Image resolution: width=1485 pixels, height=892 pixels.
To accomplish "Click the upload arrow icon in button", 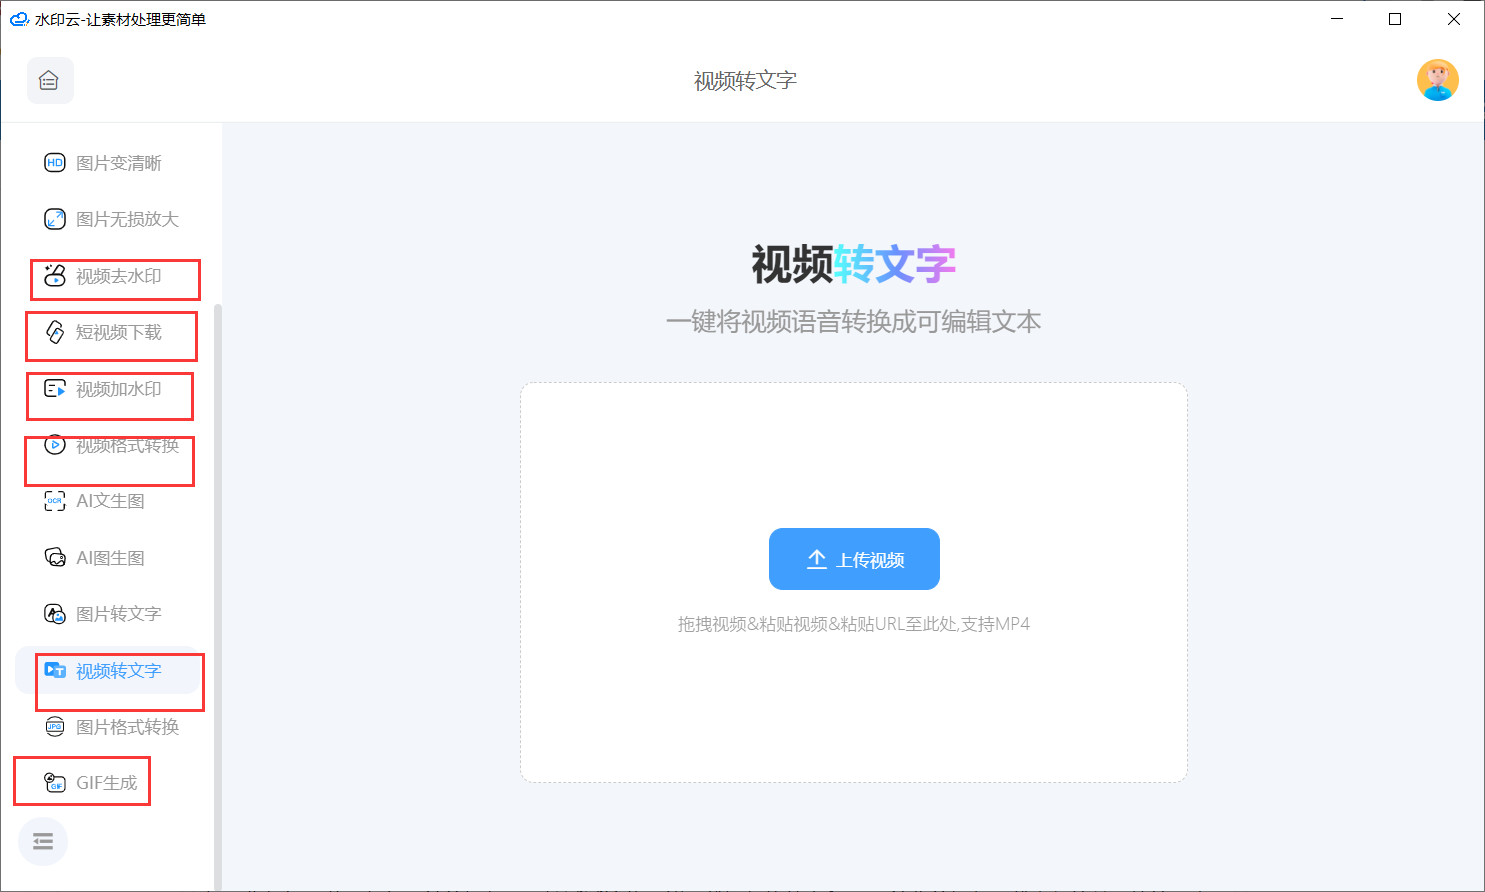I will (x=816, y=559).
